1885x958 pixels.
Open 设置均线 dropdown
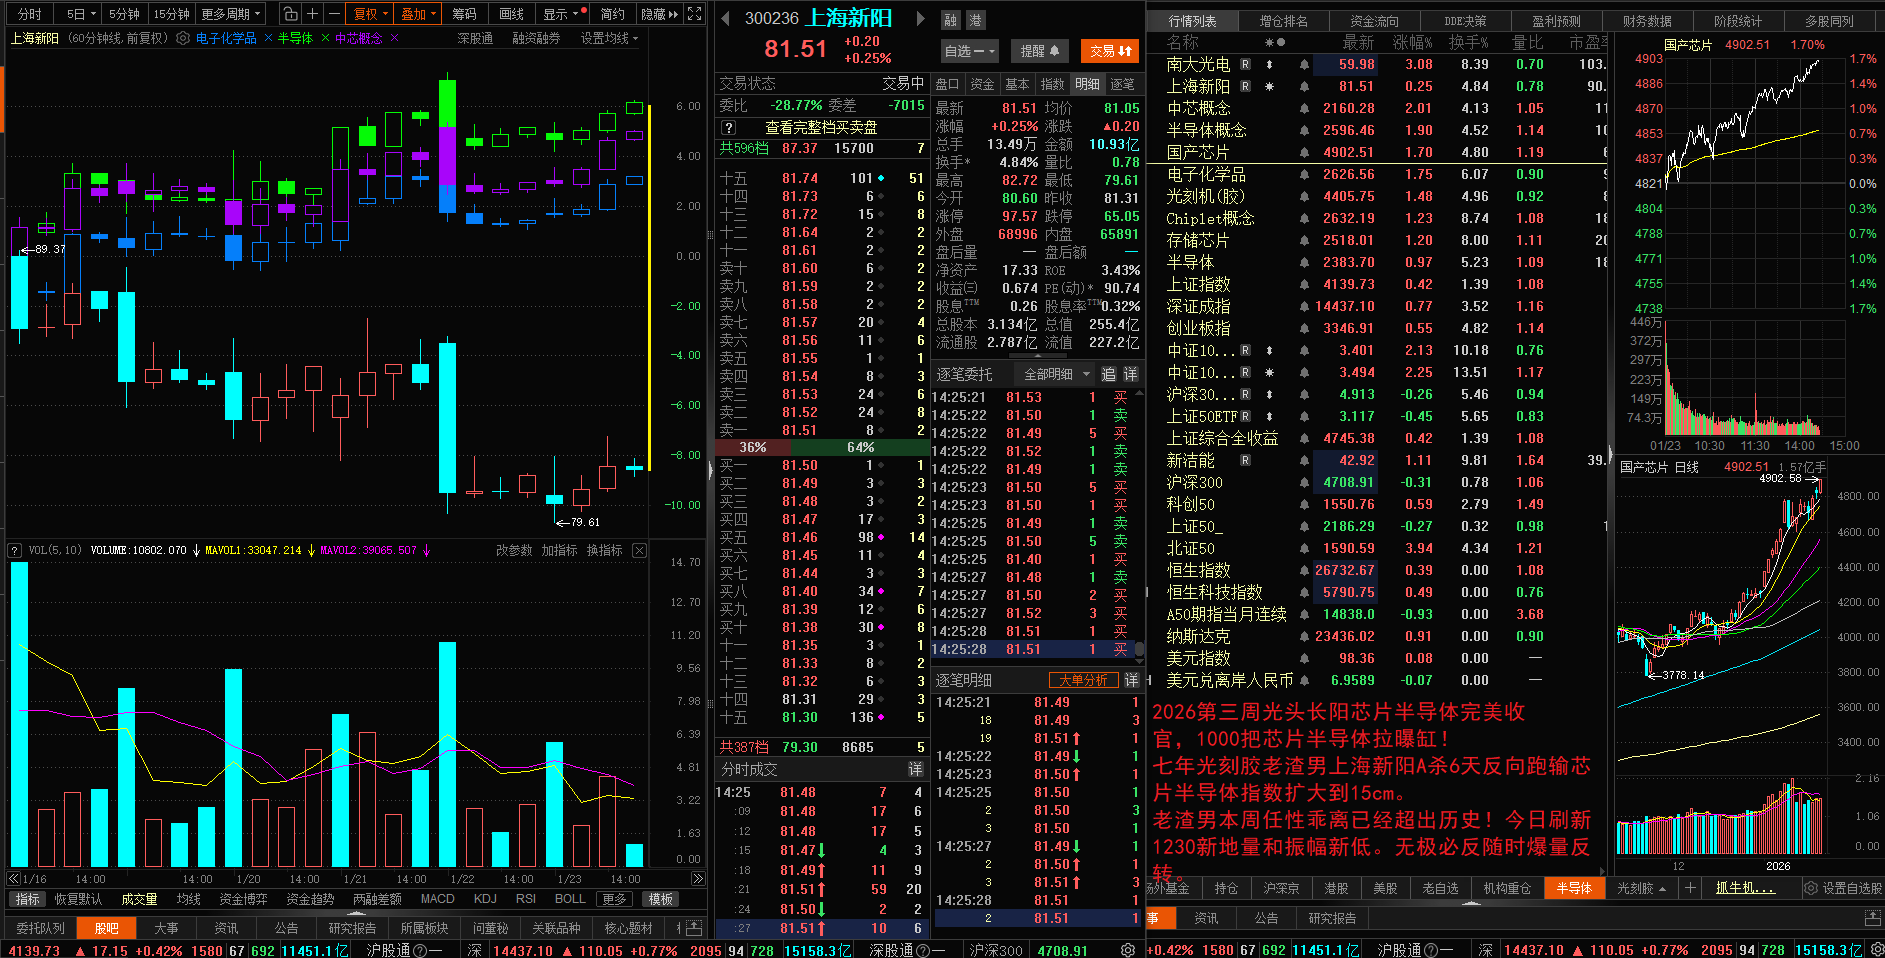point(609,38)
